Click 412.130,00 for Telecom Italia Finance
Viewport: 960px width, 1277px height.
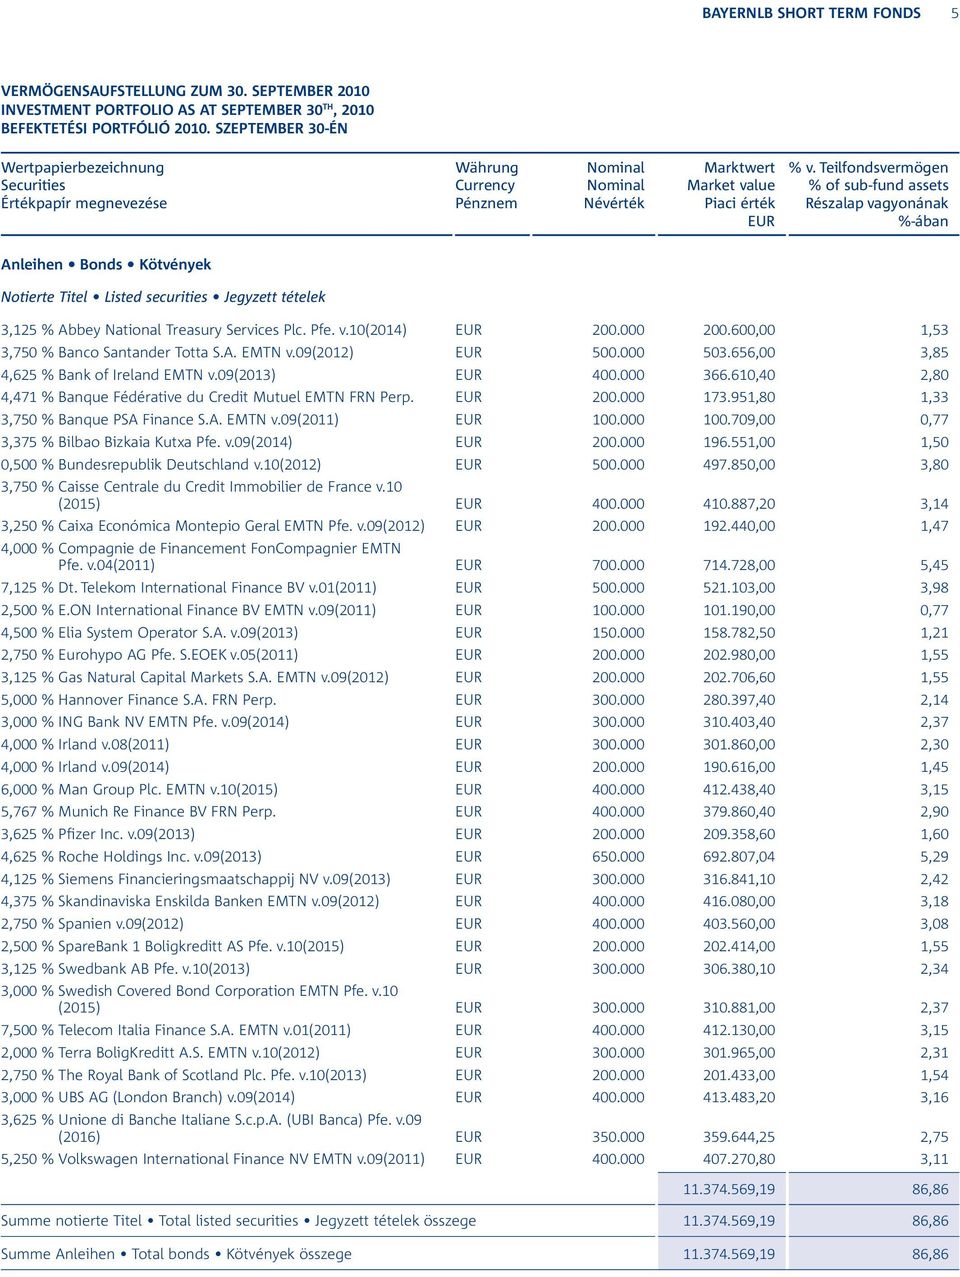739,1030
